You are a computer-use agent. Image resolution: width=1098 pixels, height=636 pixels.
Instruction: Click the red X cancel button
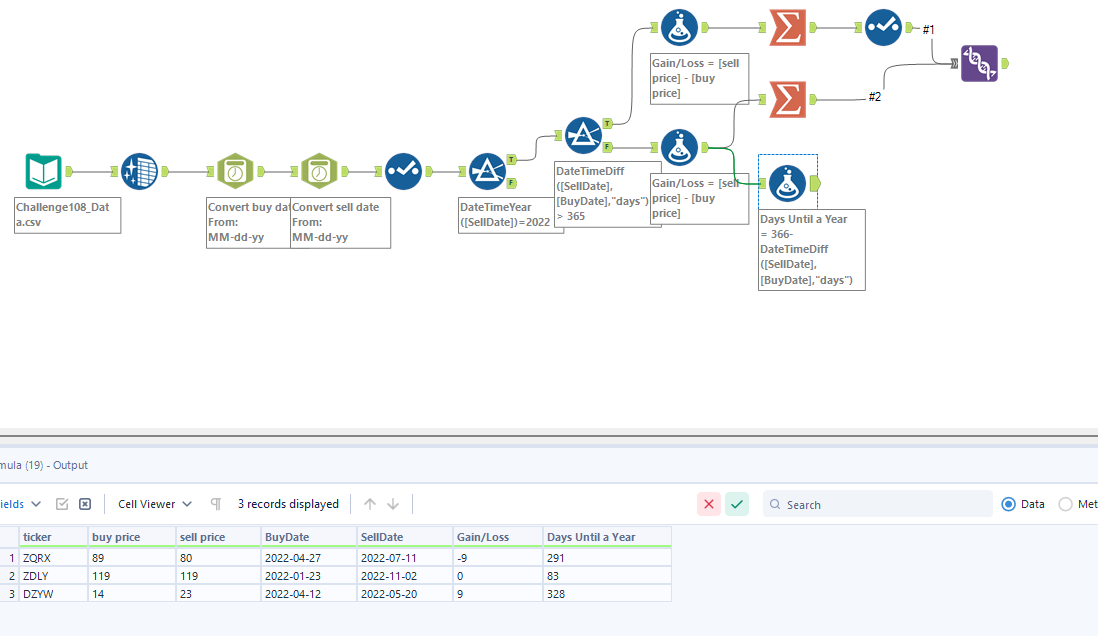coord(709,504)
